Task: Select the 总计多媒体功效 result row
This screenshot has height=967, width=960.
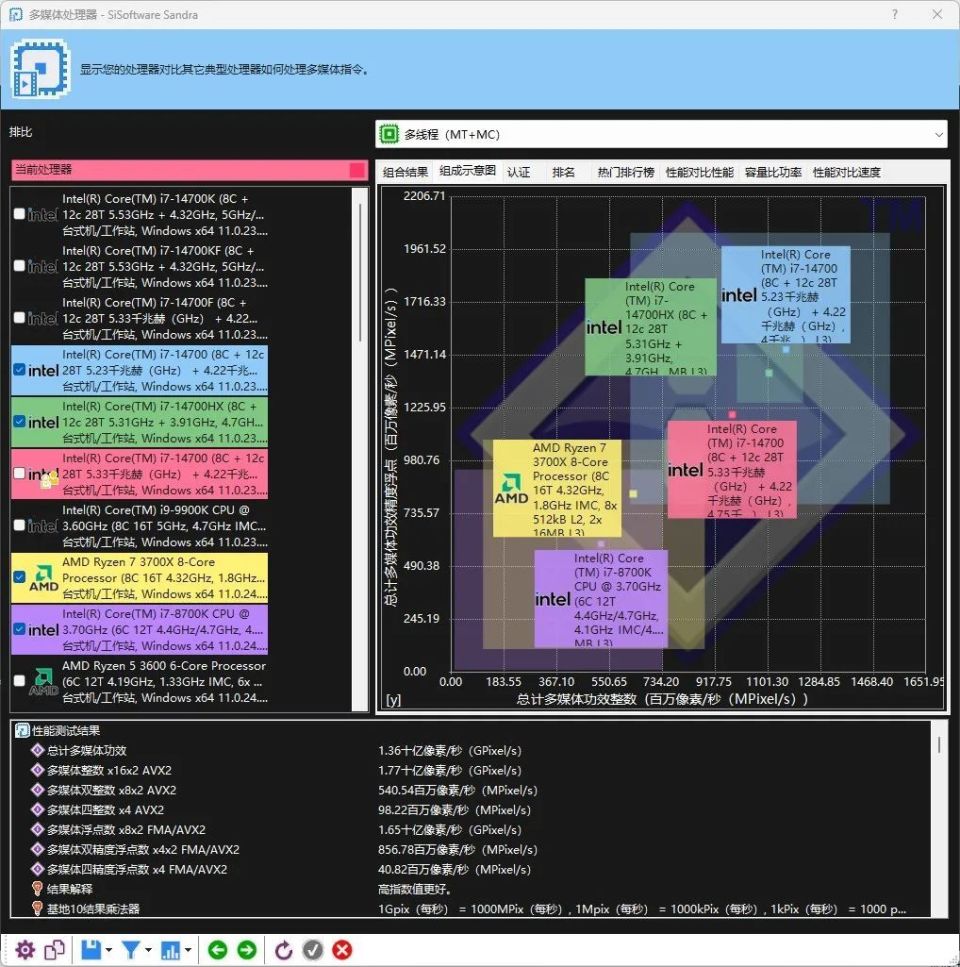Action: [x=87, y=750]
